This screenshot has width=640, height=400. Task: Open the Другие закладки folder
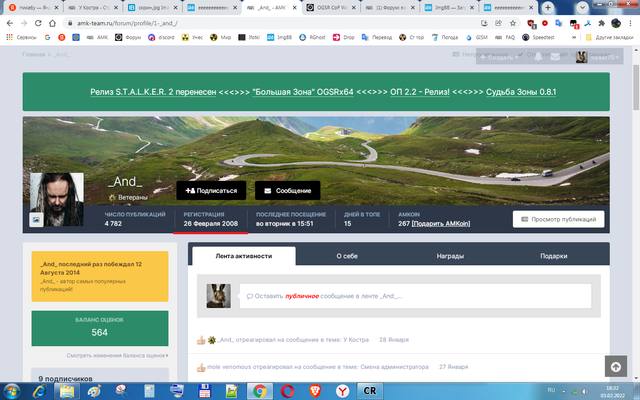point(609,37)
